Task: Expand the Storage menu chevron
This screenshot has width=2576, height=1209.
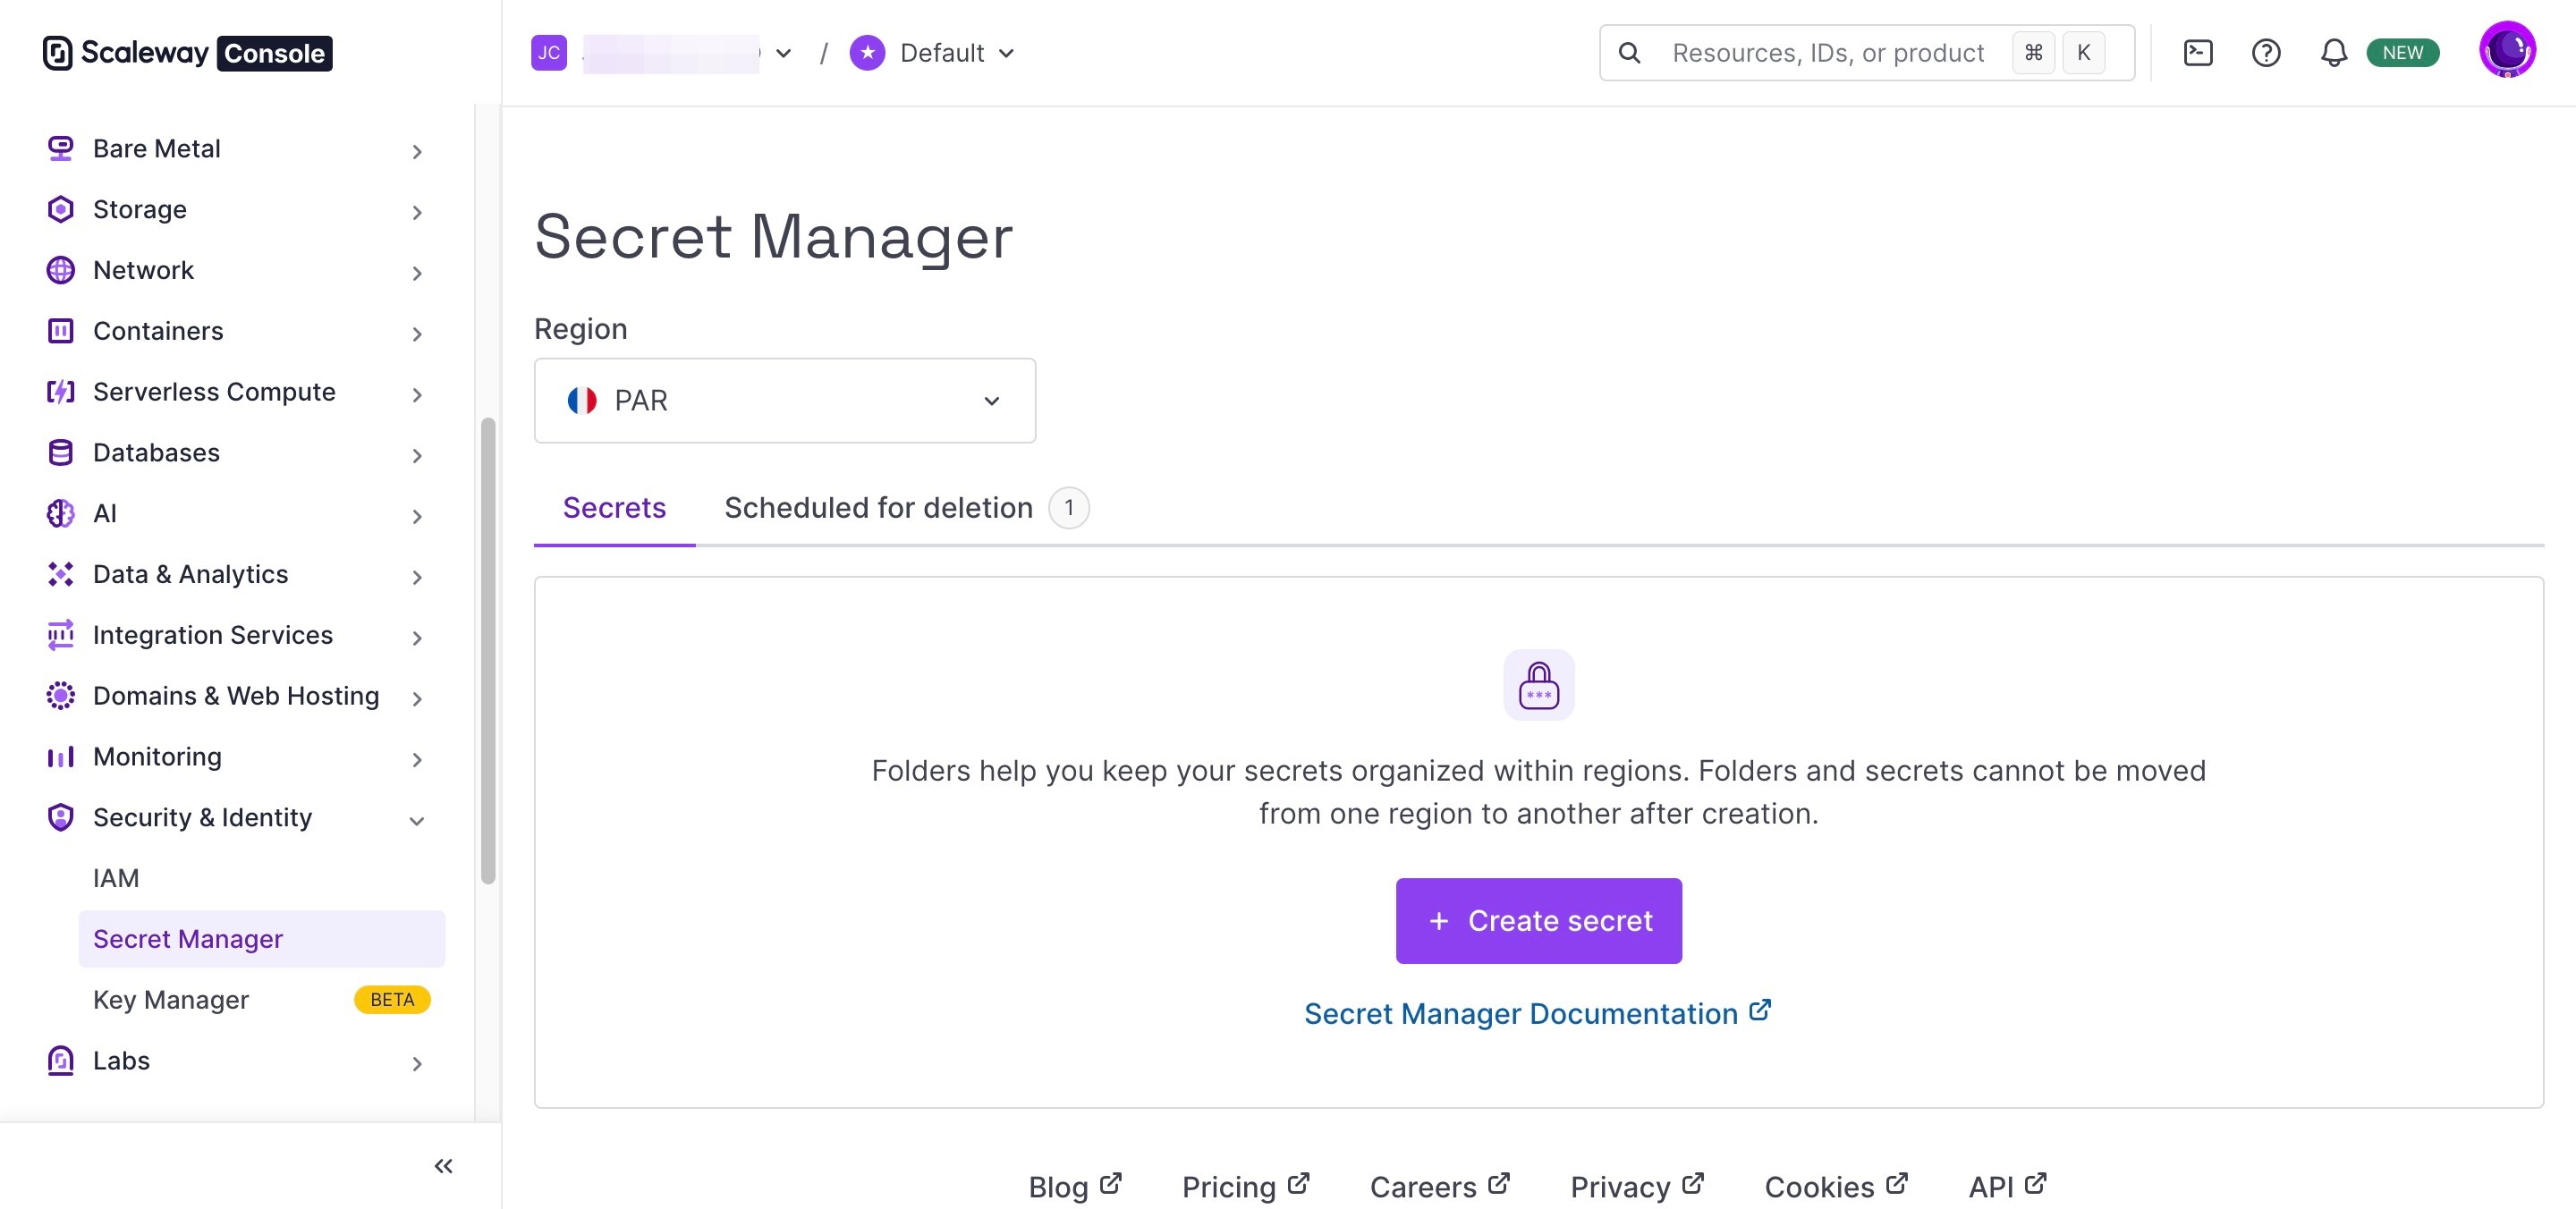Action: coord(417,212)
